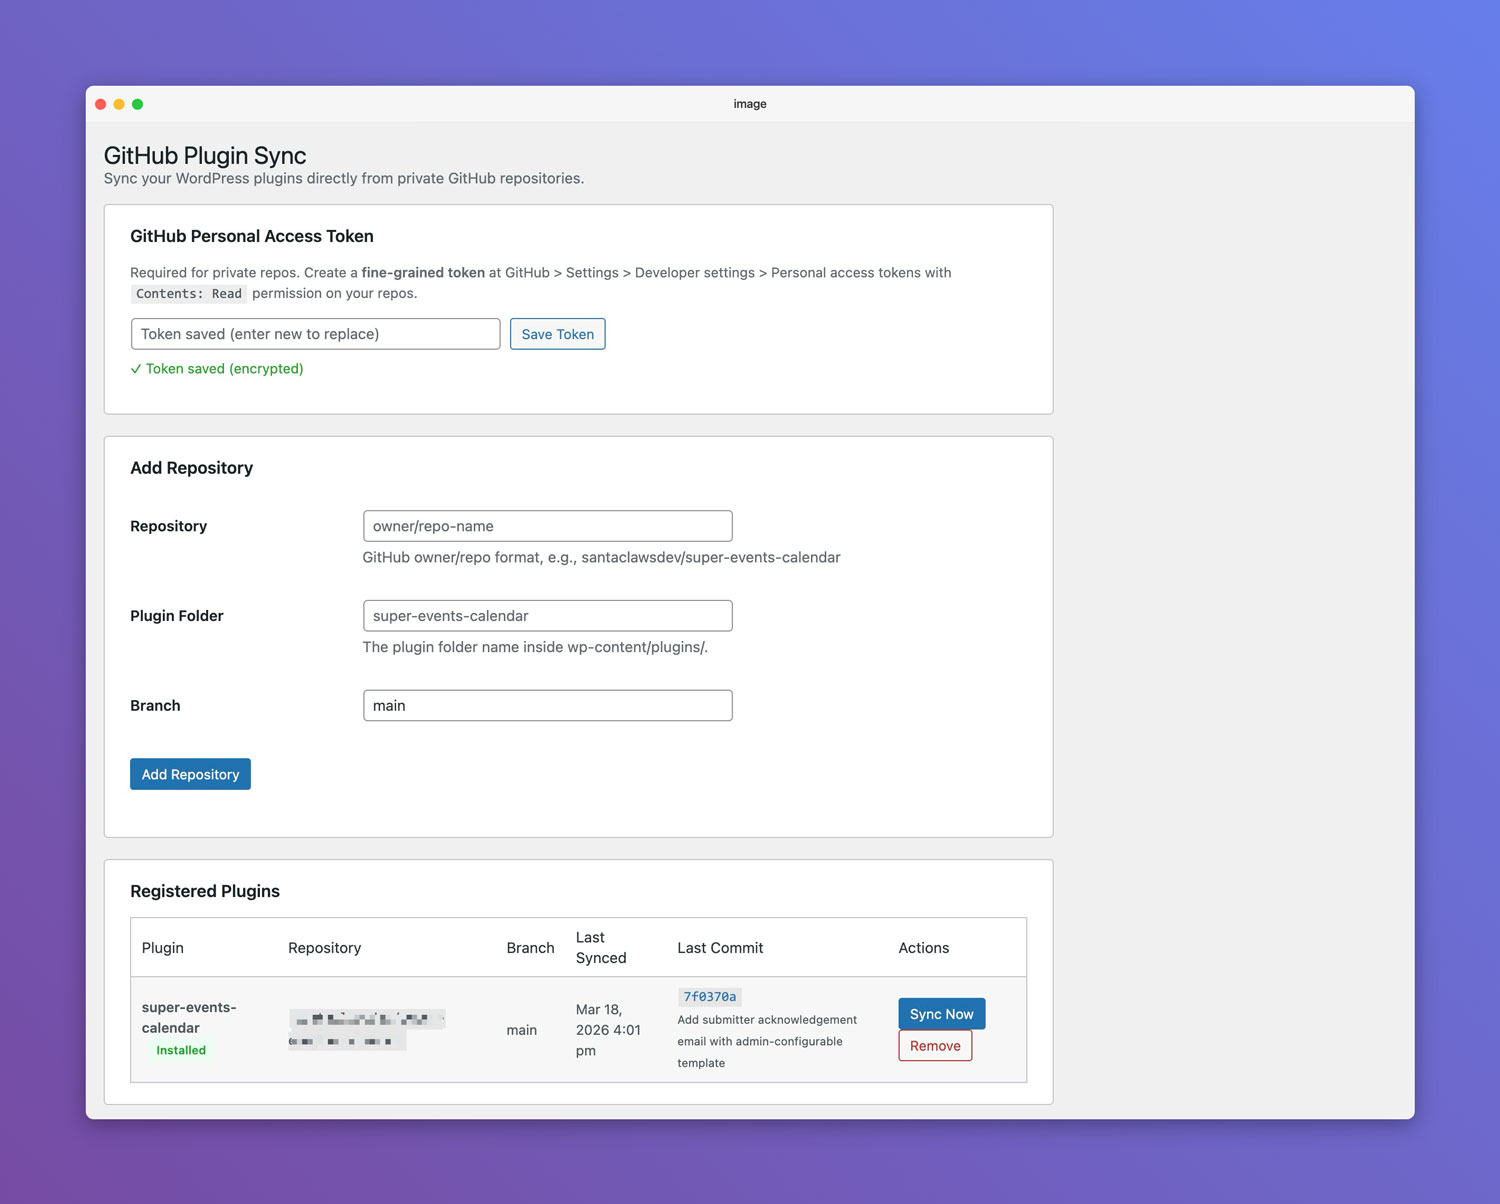Click the green checkmark beside Token saved
The width and height of the screenshot is (1500, 1204).
[136, 369]
